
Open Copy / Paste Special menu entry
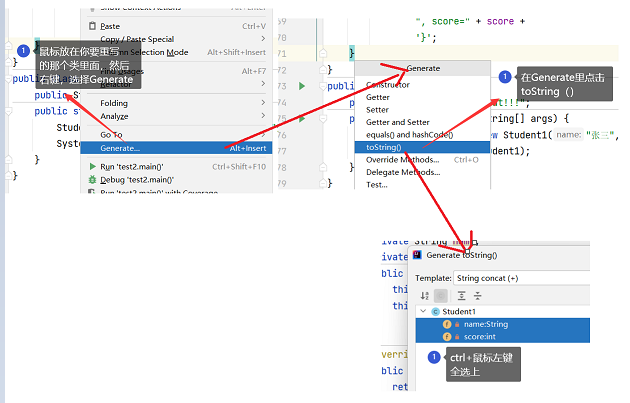coord(176,39)
